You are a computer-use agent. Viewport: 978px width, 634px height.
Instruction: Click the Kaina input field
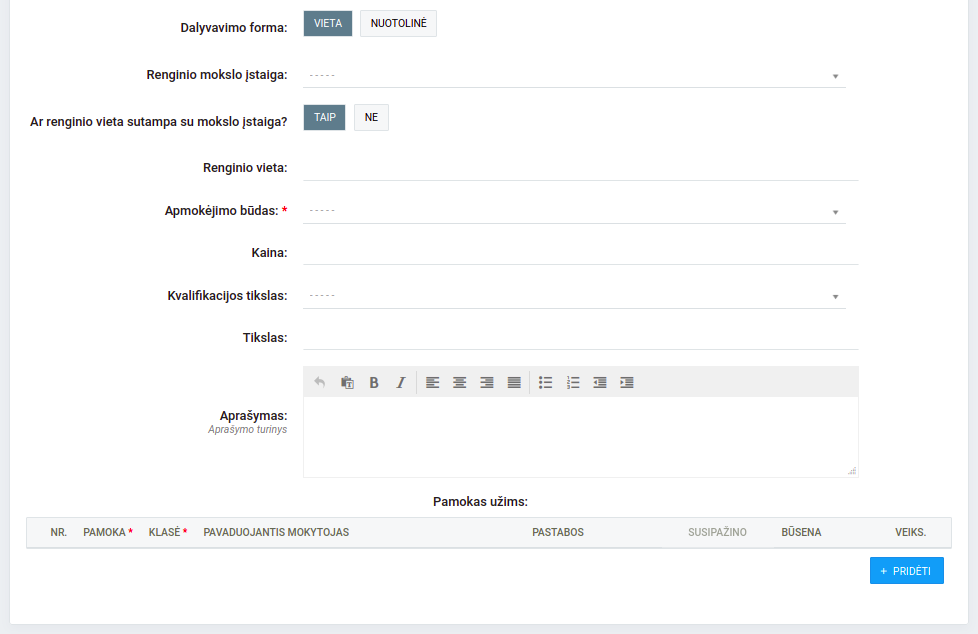580,252
